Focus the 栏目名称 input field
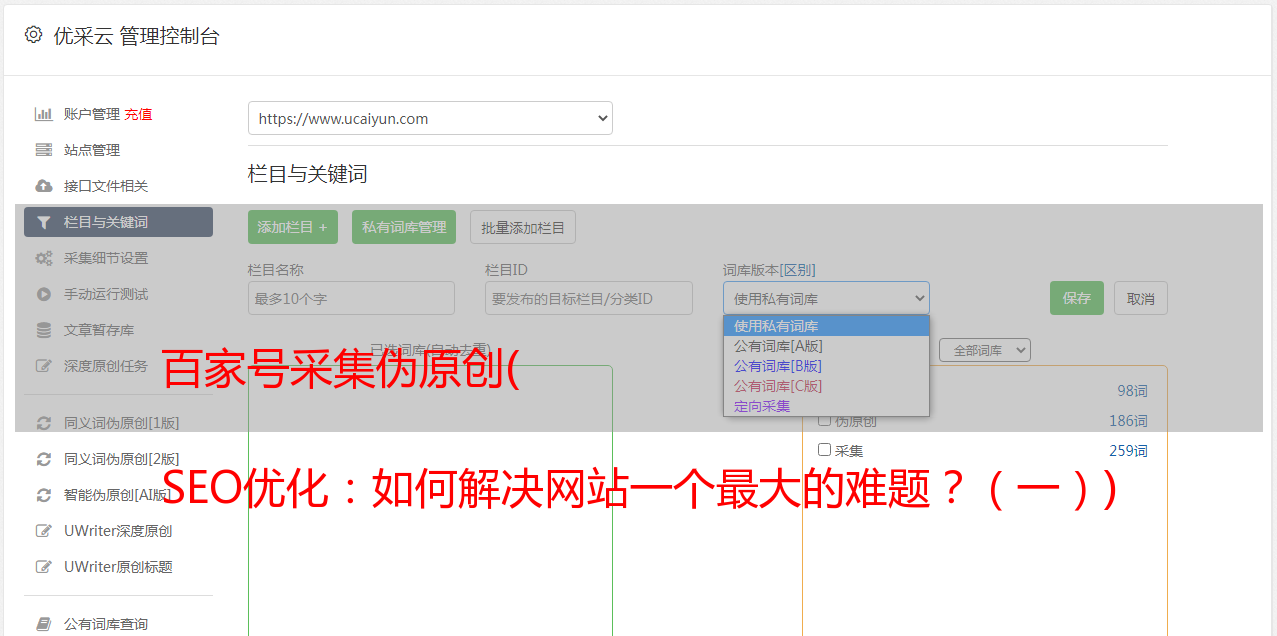The width and height of the screenshot is (1277, 636). [x=351, y=298]
